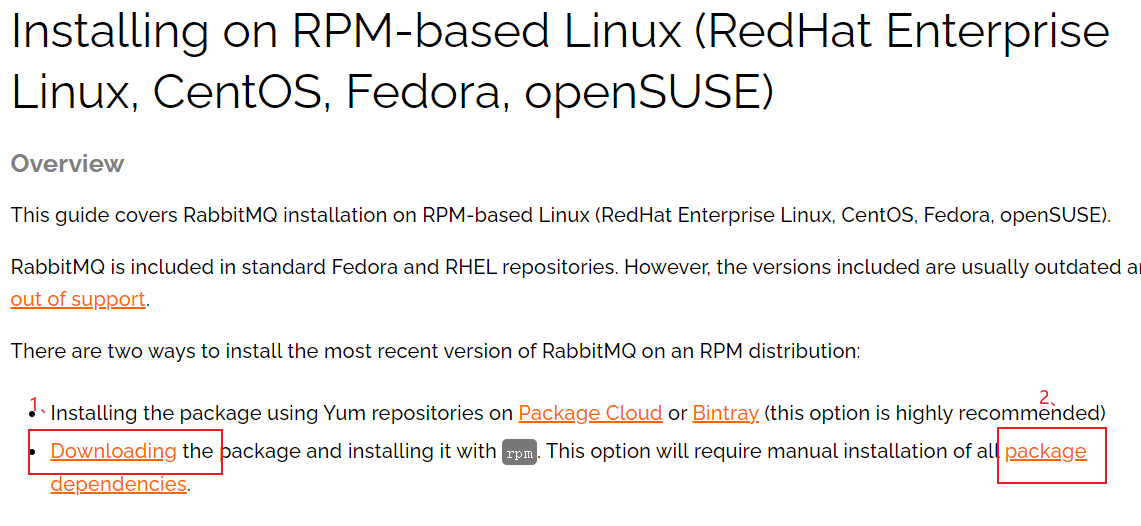The width and height of the screenshot is (1141, 526).
Task: Click the Overview section heading
Action: 67,164
